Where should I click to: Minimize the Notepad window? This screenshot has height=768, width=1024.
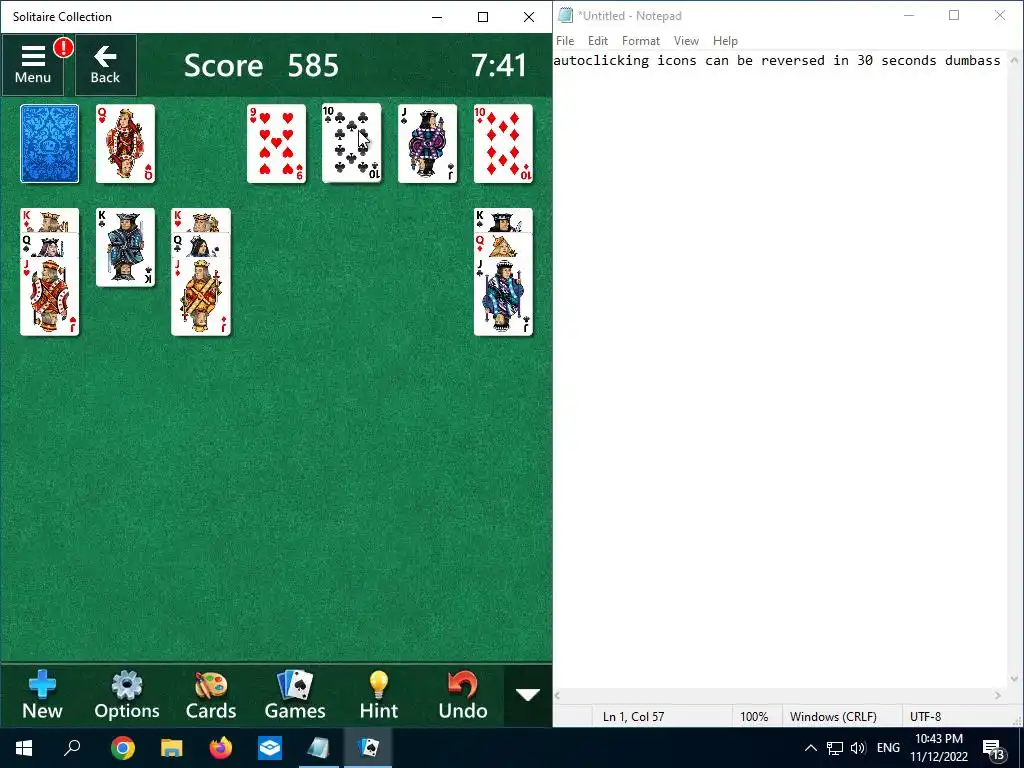click(908, 16)
